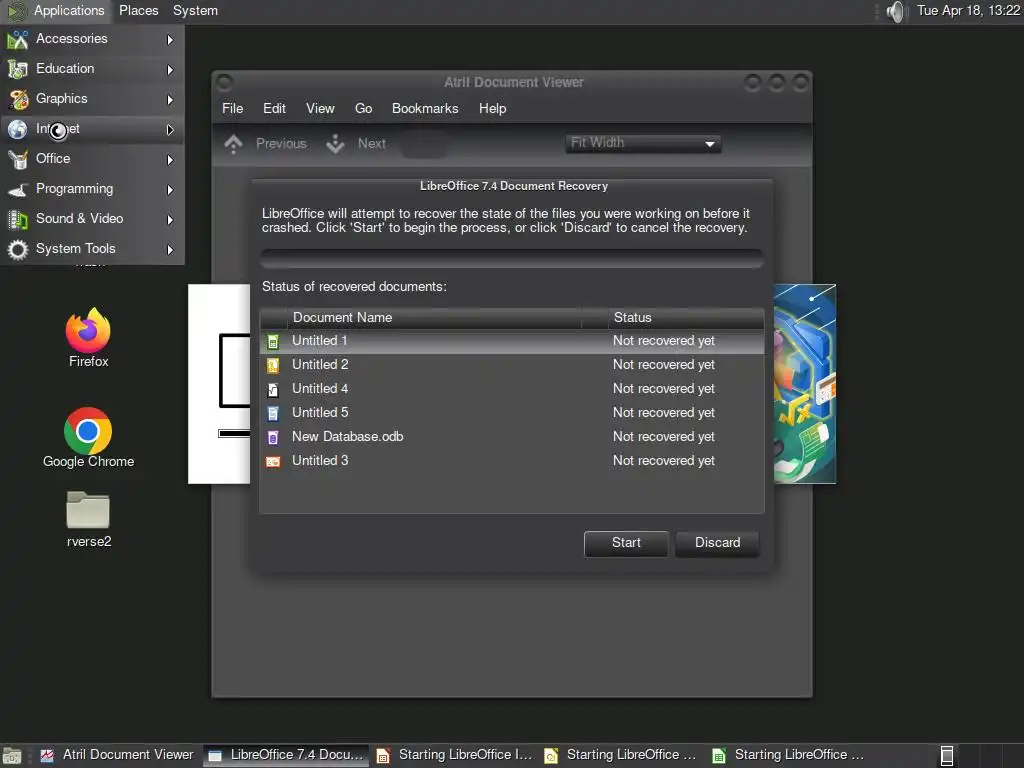Select the Untitled 2 row
This screenshot has width=1024, height=768.
click(512, 365)
